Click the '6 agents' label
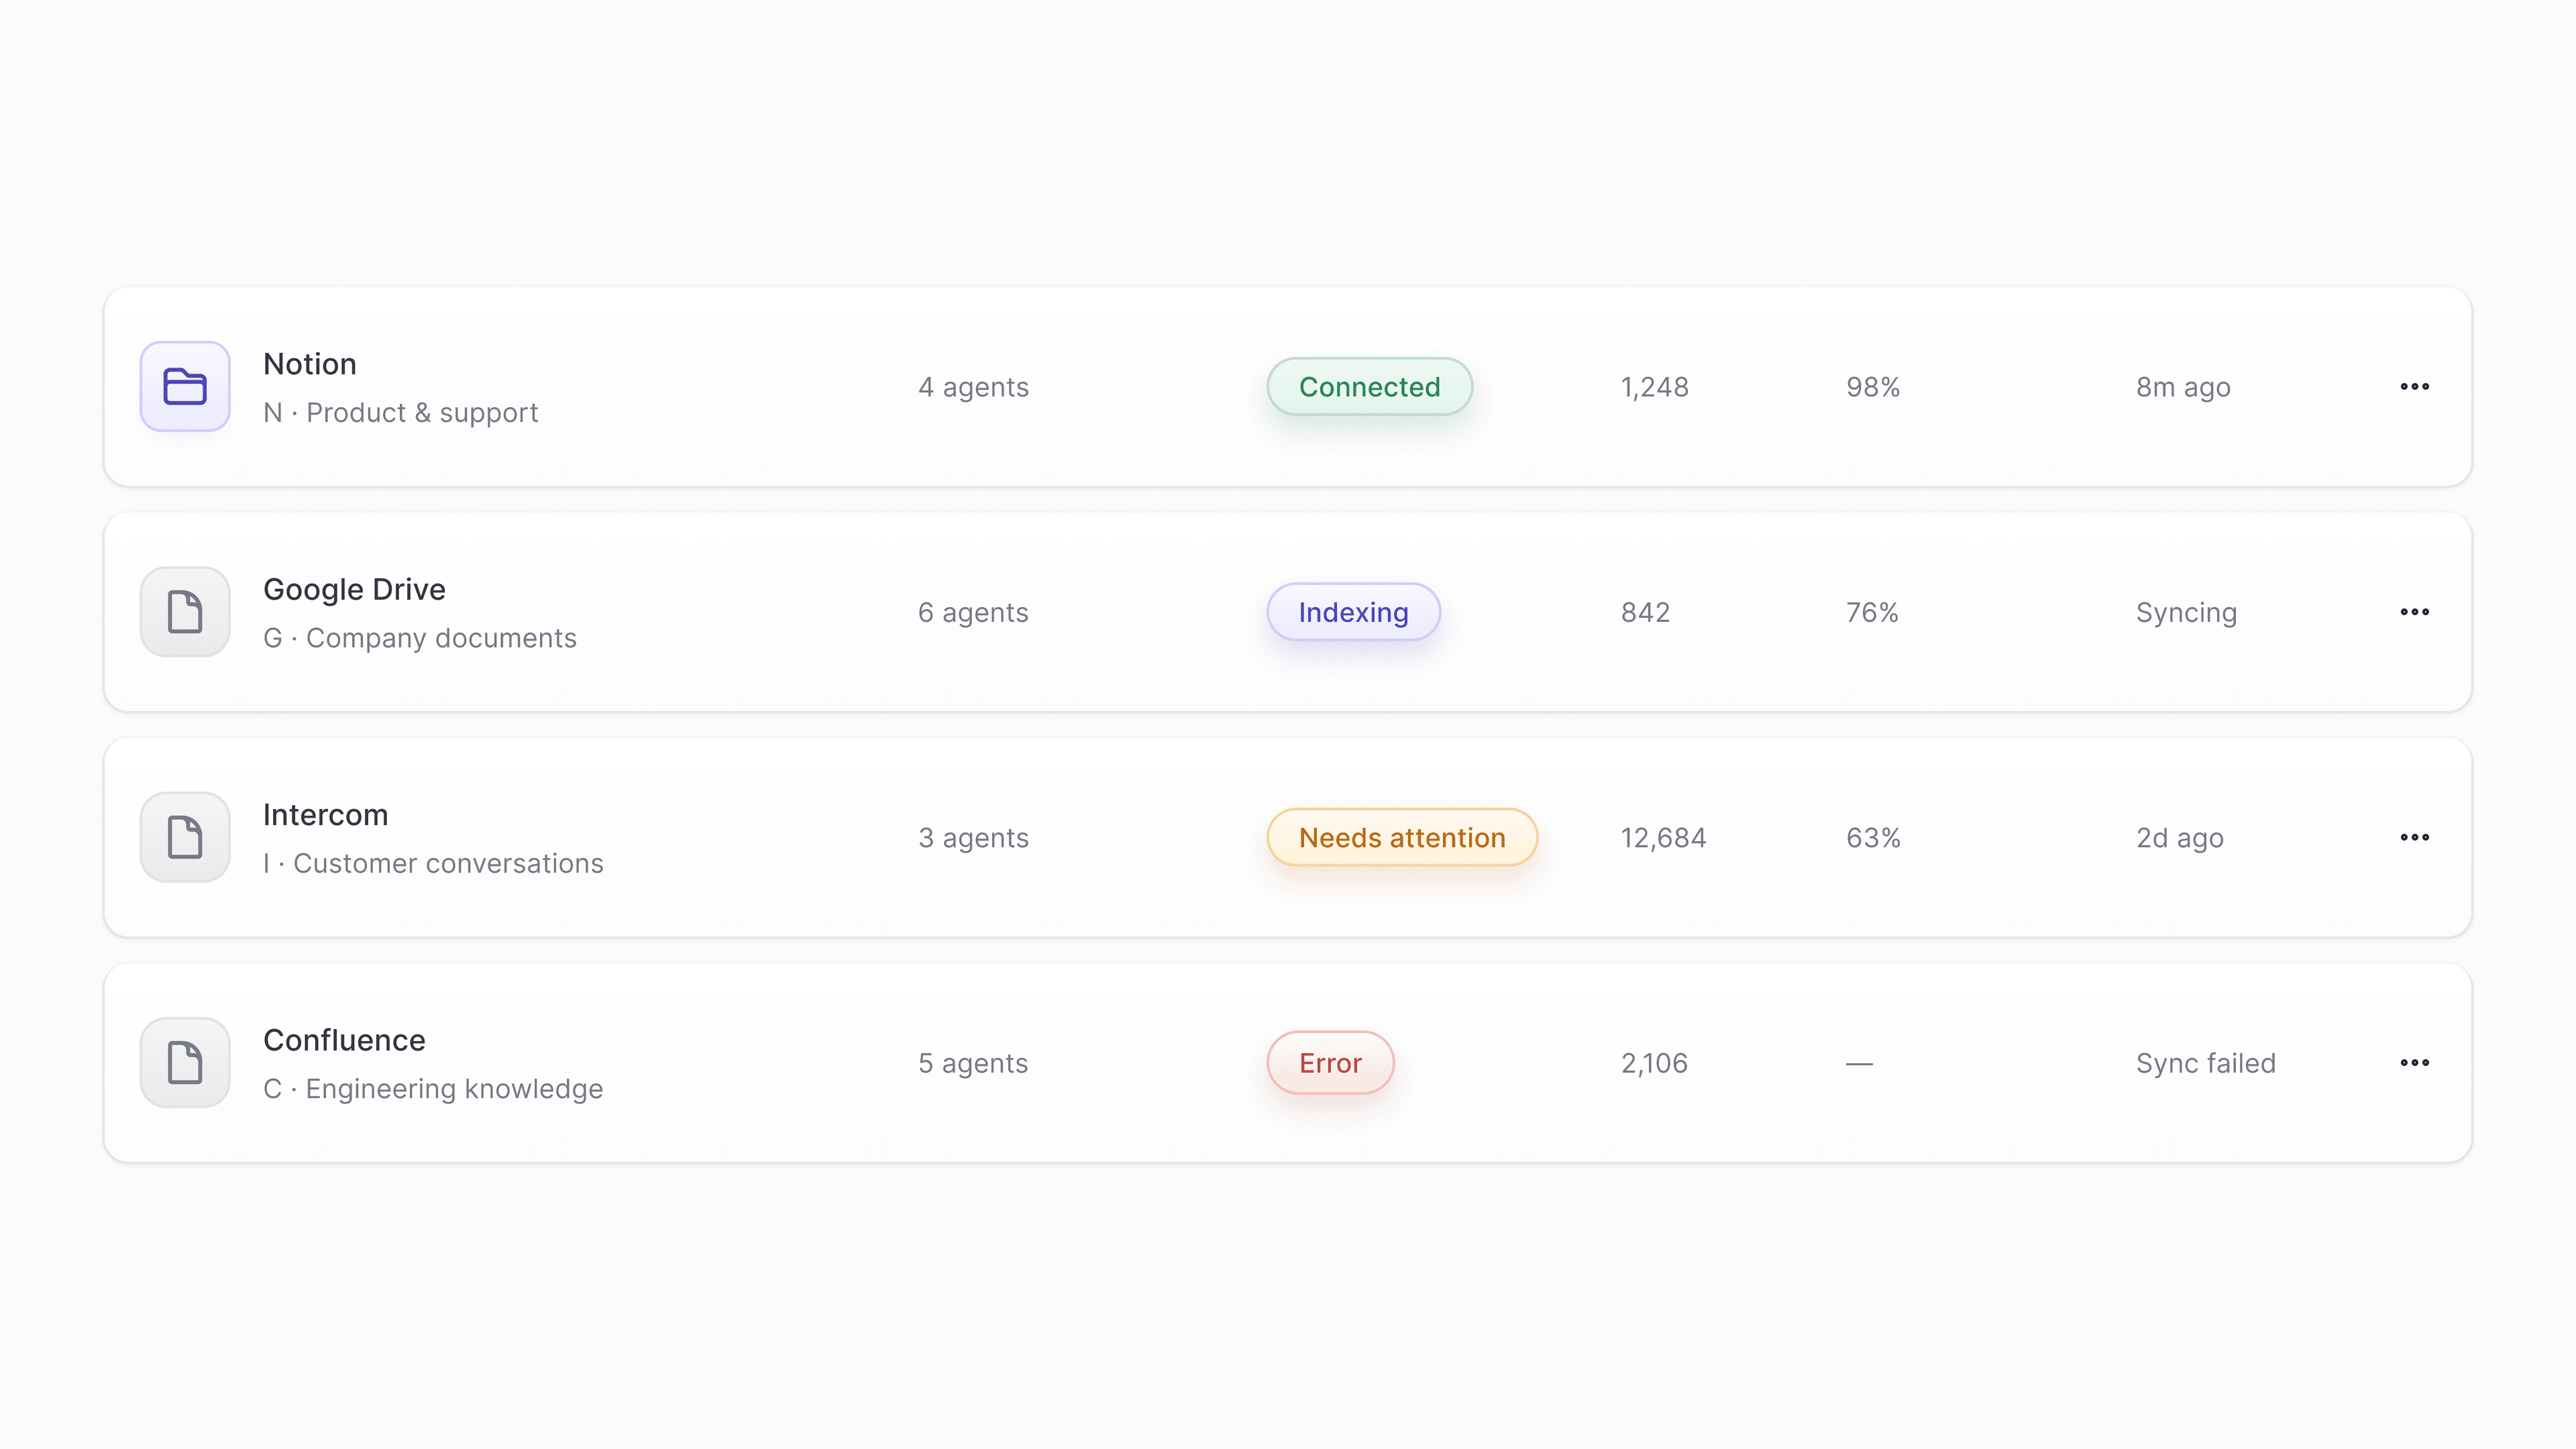Viewport: 2576px width, 1449px height. (x=973, y=612)
